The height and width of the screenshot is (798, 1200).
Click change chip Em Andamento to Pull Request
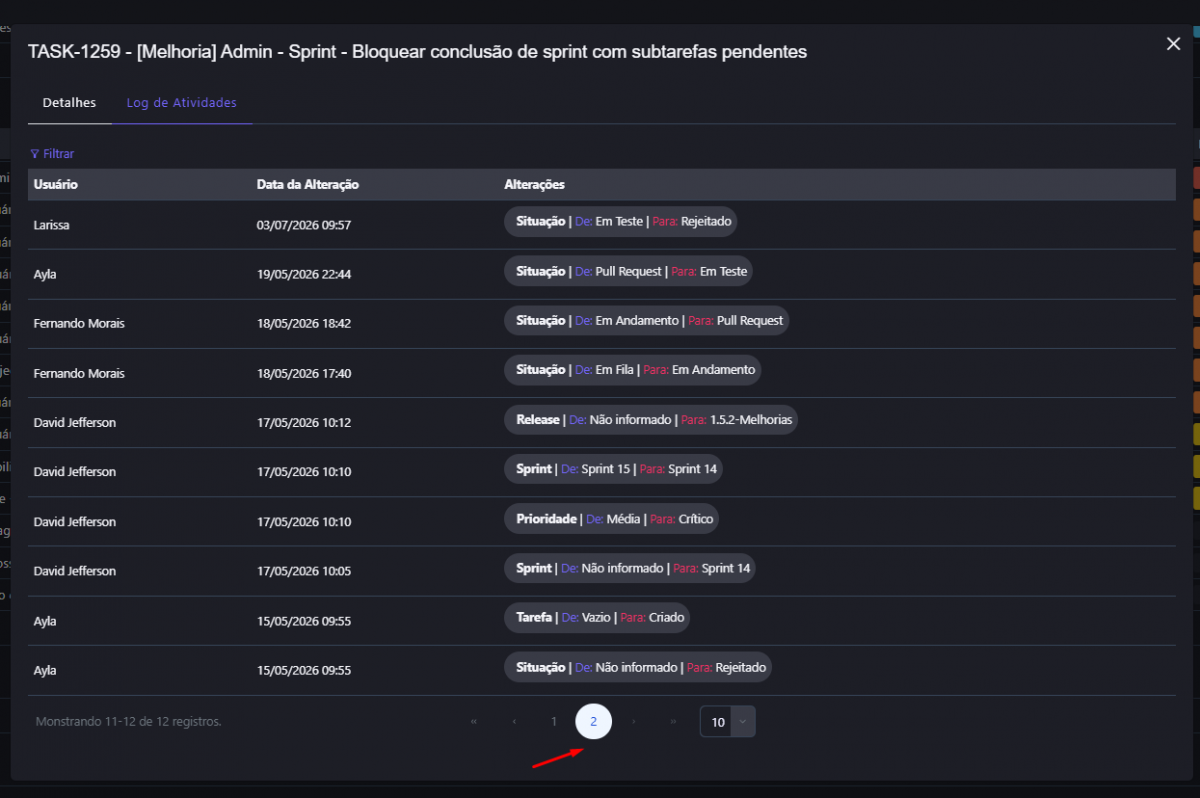(x=647, y=321)
